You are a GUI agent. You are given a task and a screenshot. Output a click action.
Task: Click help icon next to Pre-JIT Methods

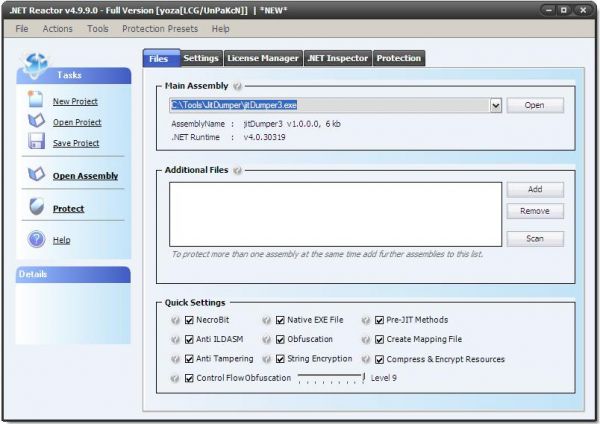point(365,320)
